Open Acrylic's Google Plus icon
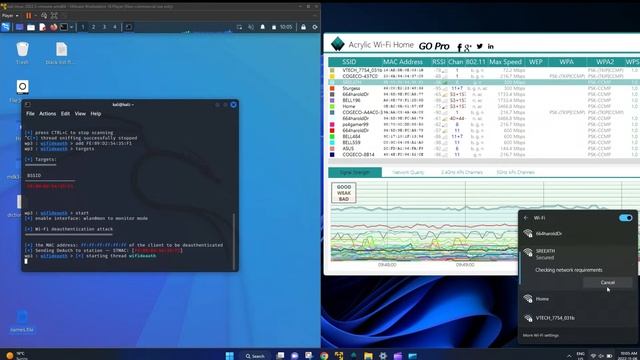This screenshot has height=360, width=640. [468, 47]
